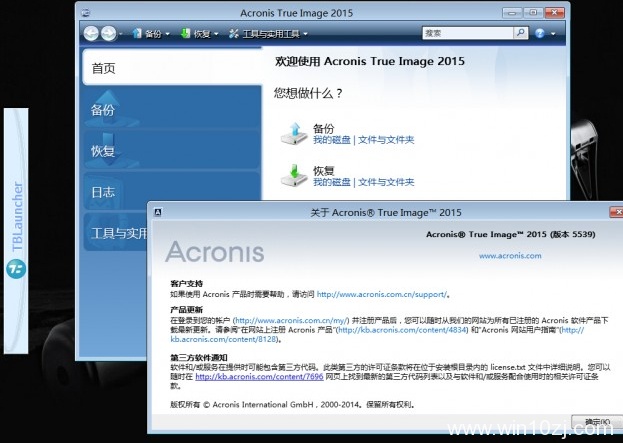Open the 备份 toolbar menu

click(148, 34)
